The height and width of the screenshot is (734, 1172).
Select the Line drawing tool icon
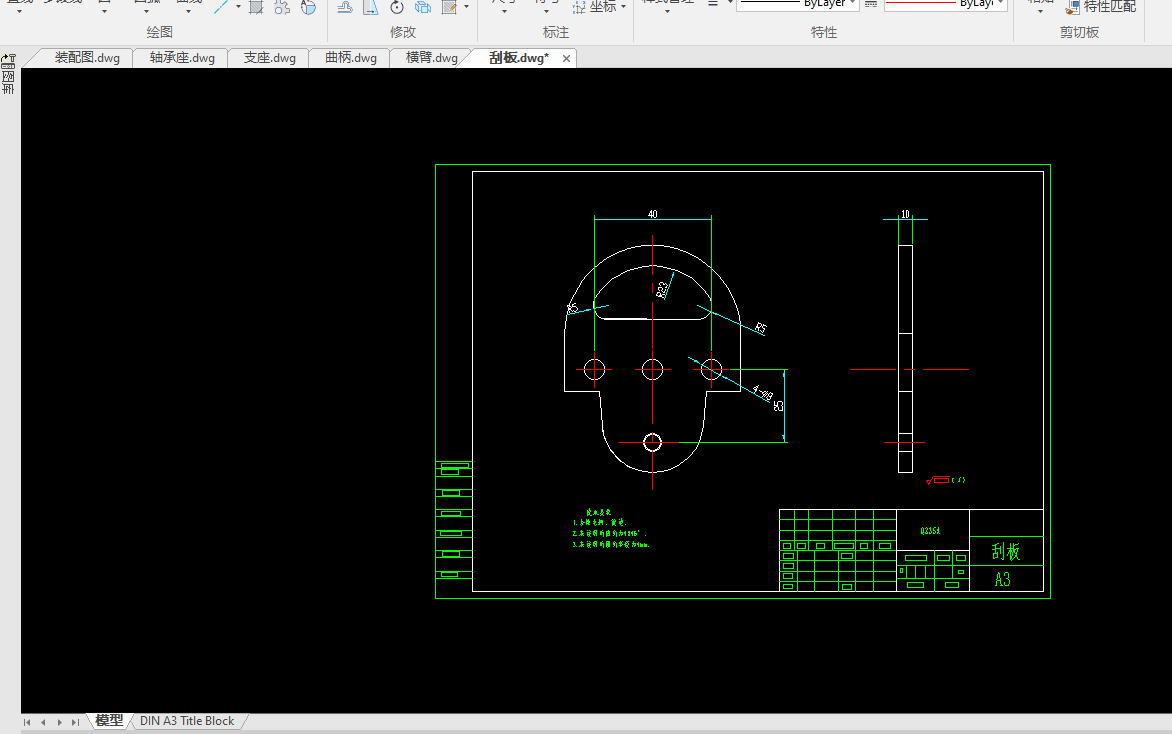pyautogui.click(x=220, y=7)
